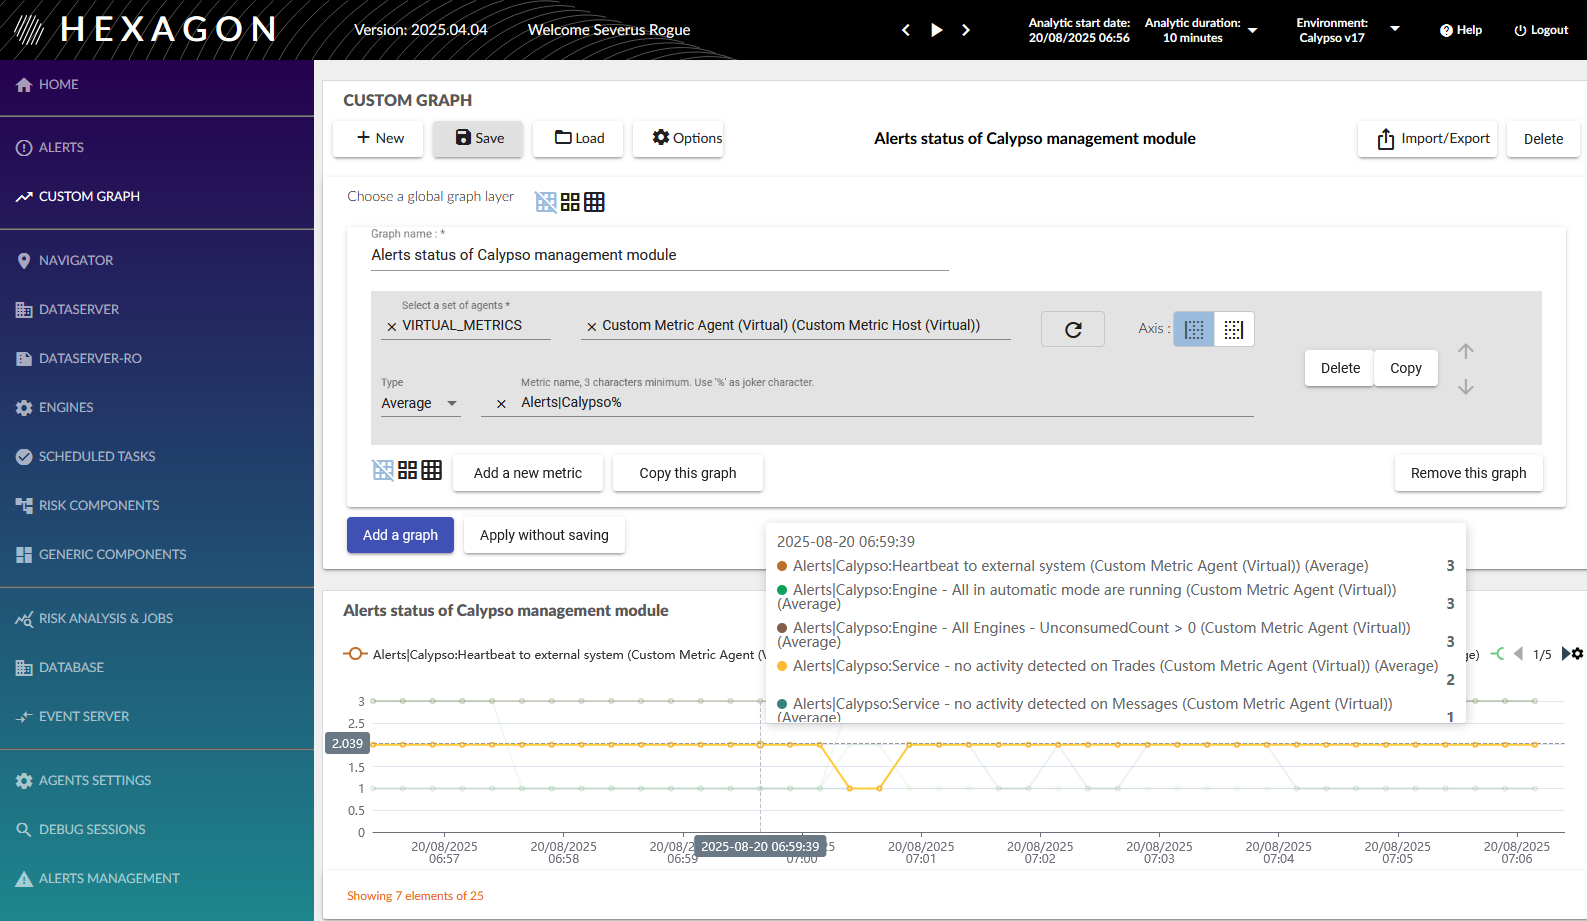
Task: Go to next legend page arrow
Action: tap(1565, 654)
